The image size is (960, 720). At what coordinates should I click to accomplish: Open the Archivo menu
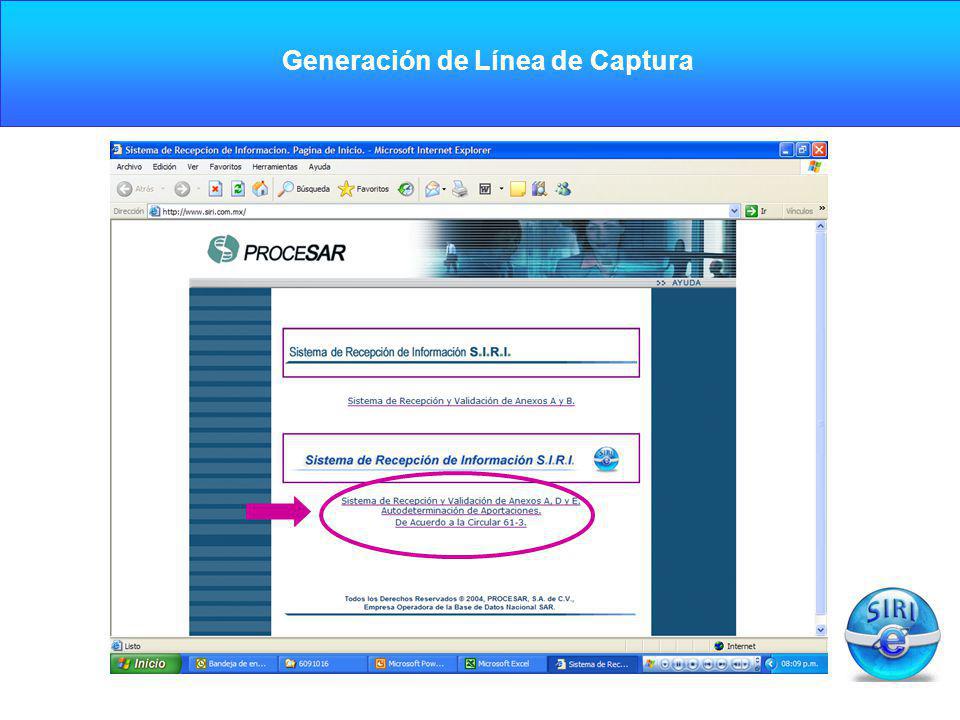pos(129,167)
